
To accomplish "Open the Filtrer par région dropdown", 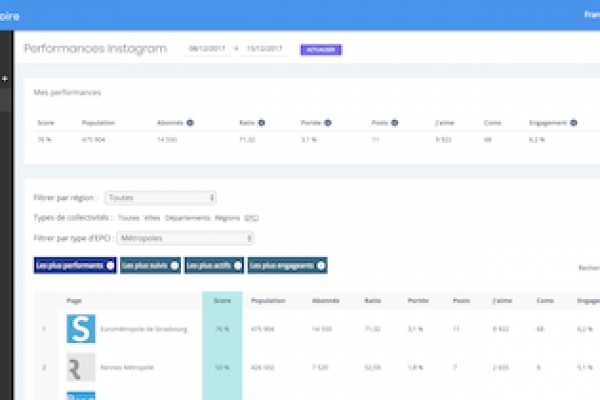I will [161, 198].
